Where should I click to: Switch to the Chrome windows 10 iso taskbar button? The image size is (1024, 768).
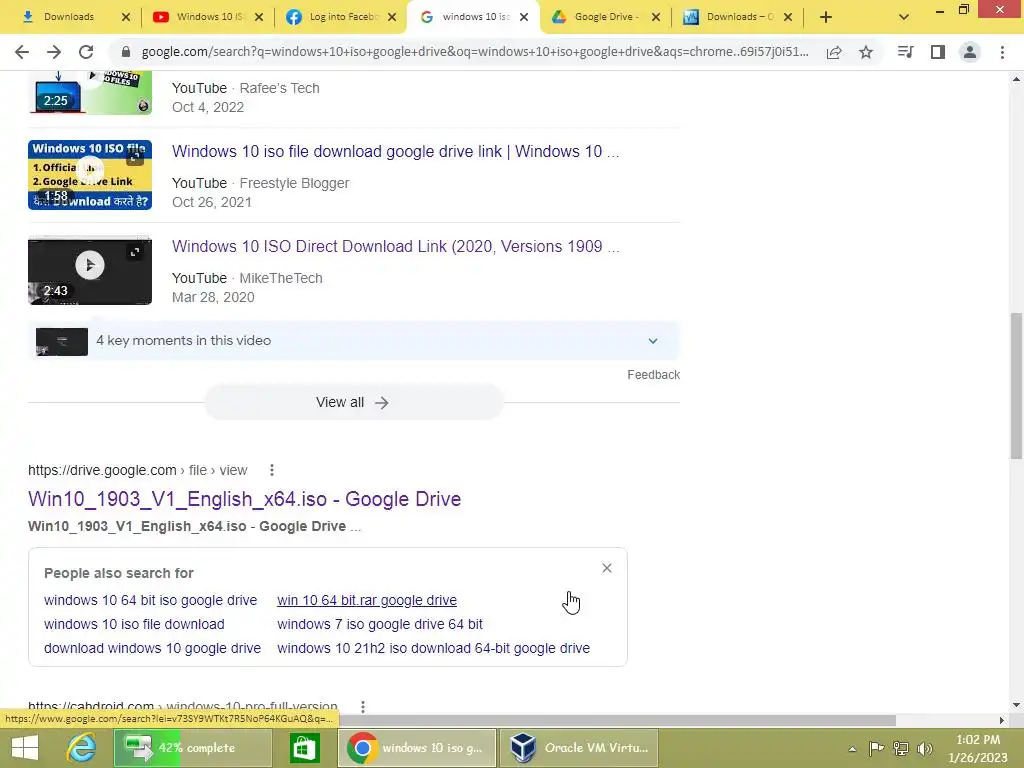[x=417, y=748]
